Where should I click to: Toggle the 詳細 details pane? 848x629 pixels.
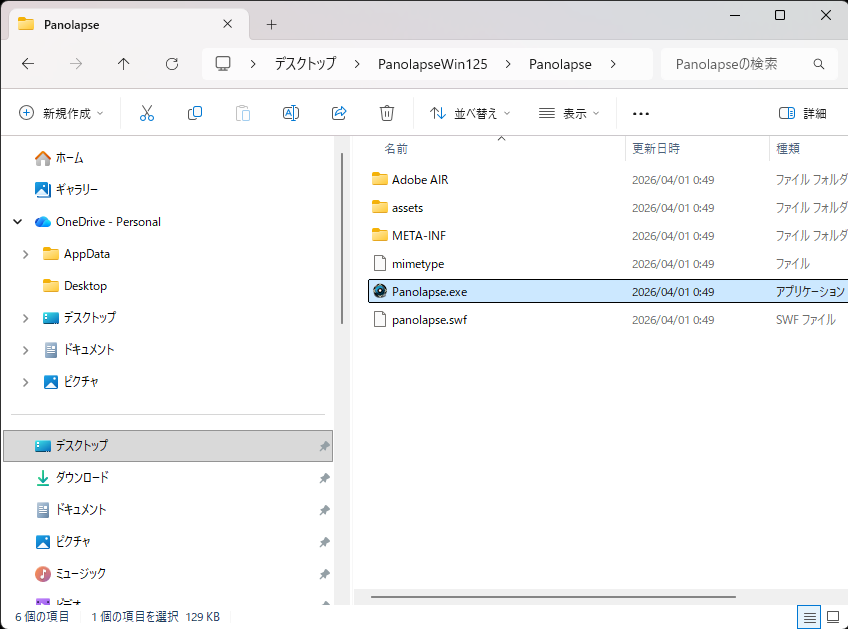(x=802, y=113)
